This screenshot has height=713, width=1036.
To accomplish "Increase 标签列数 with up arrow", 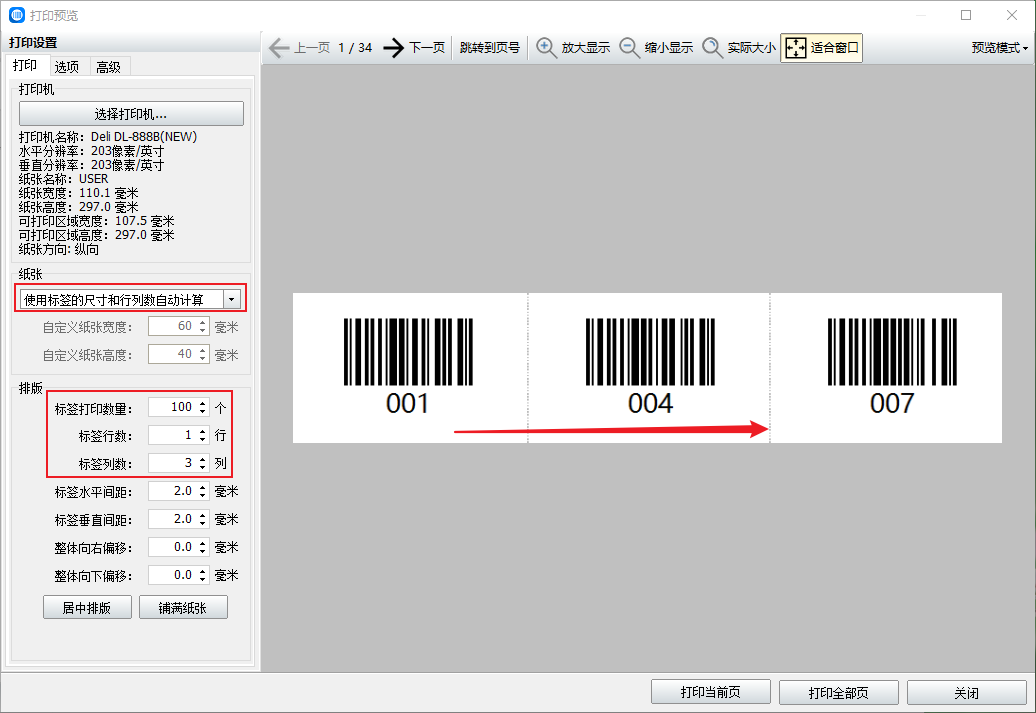I will pyautogui.click(x=203, y=458).
